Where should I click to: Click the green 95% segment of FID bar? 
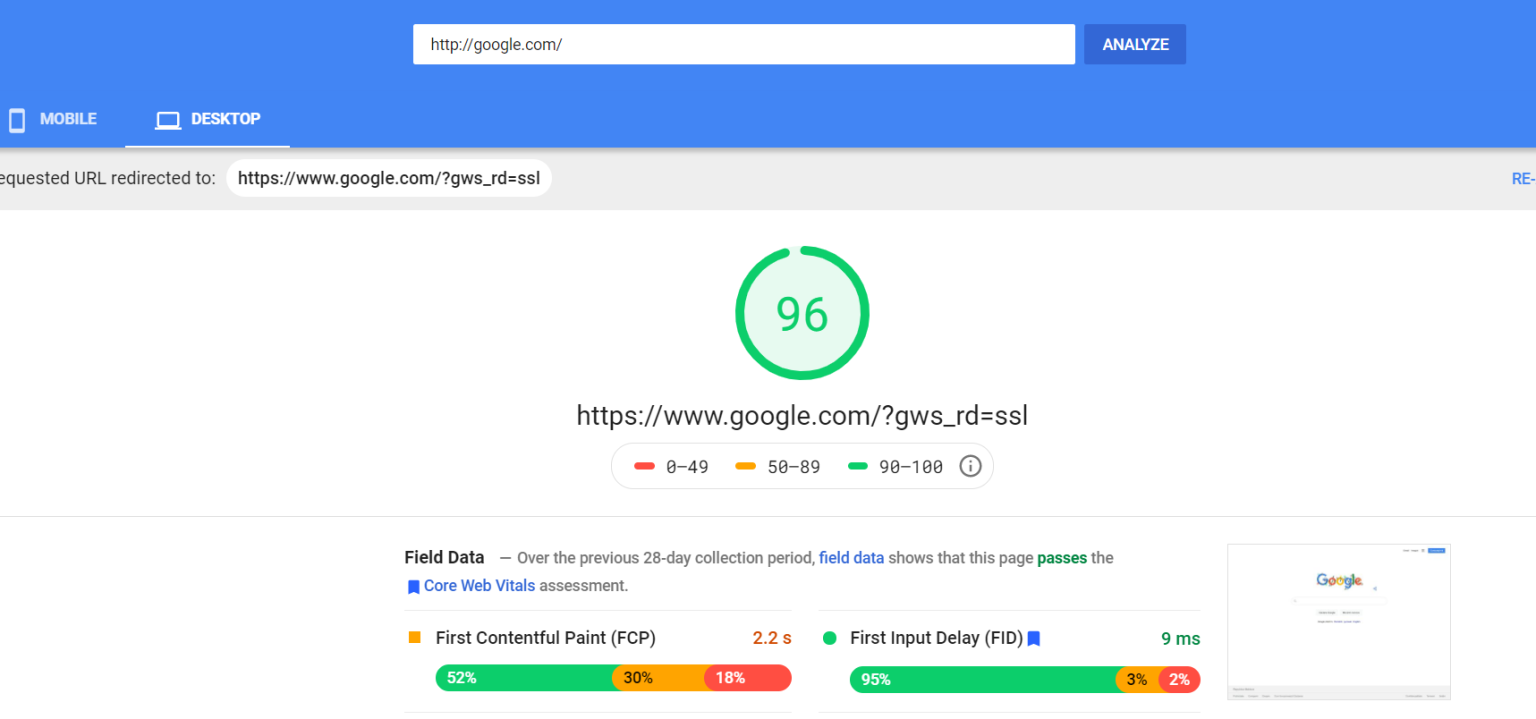[x=982, y=680]
